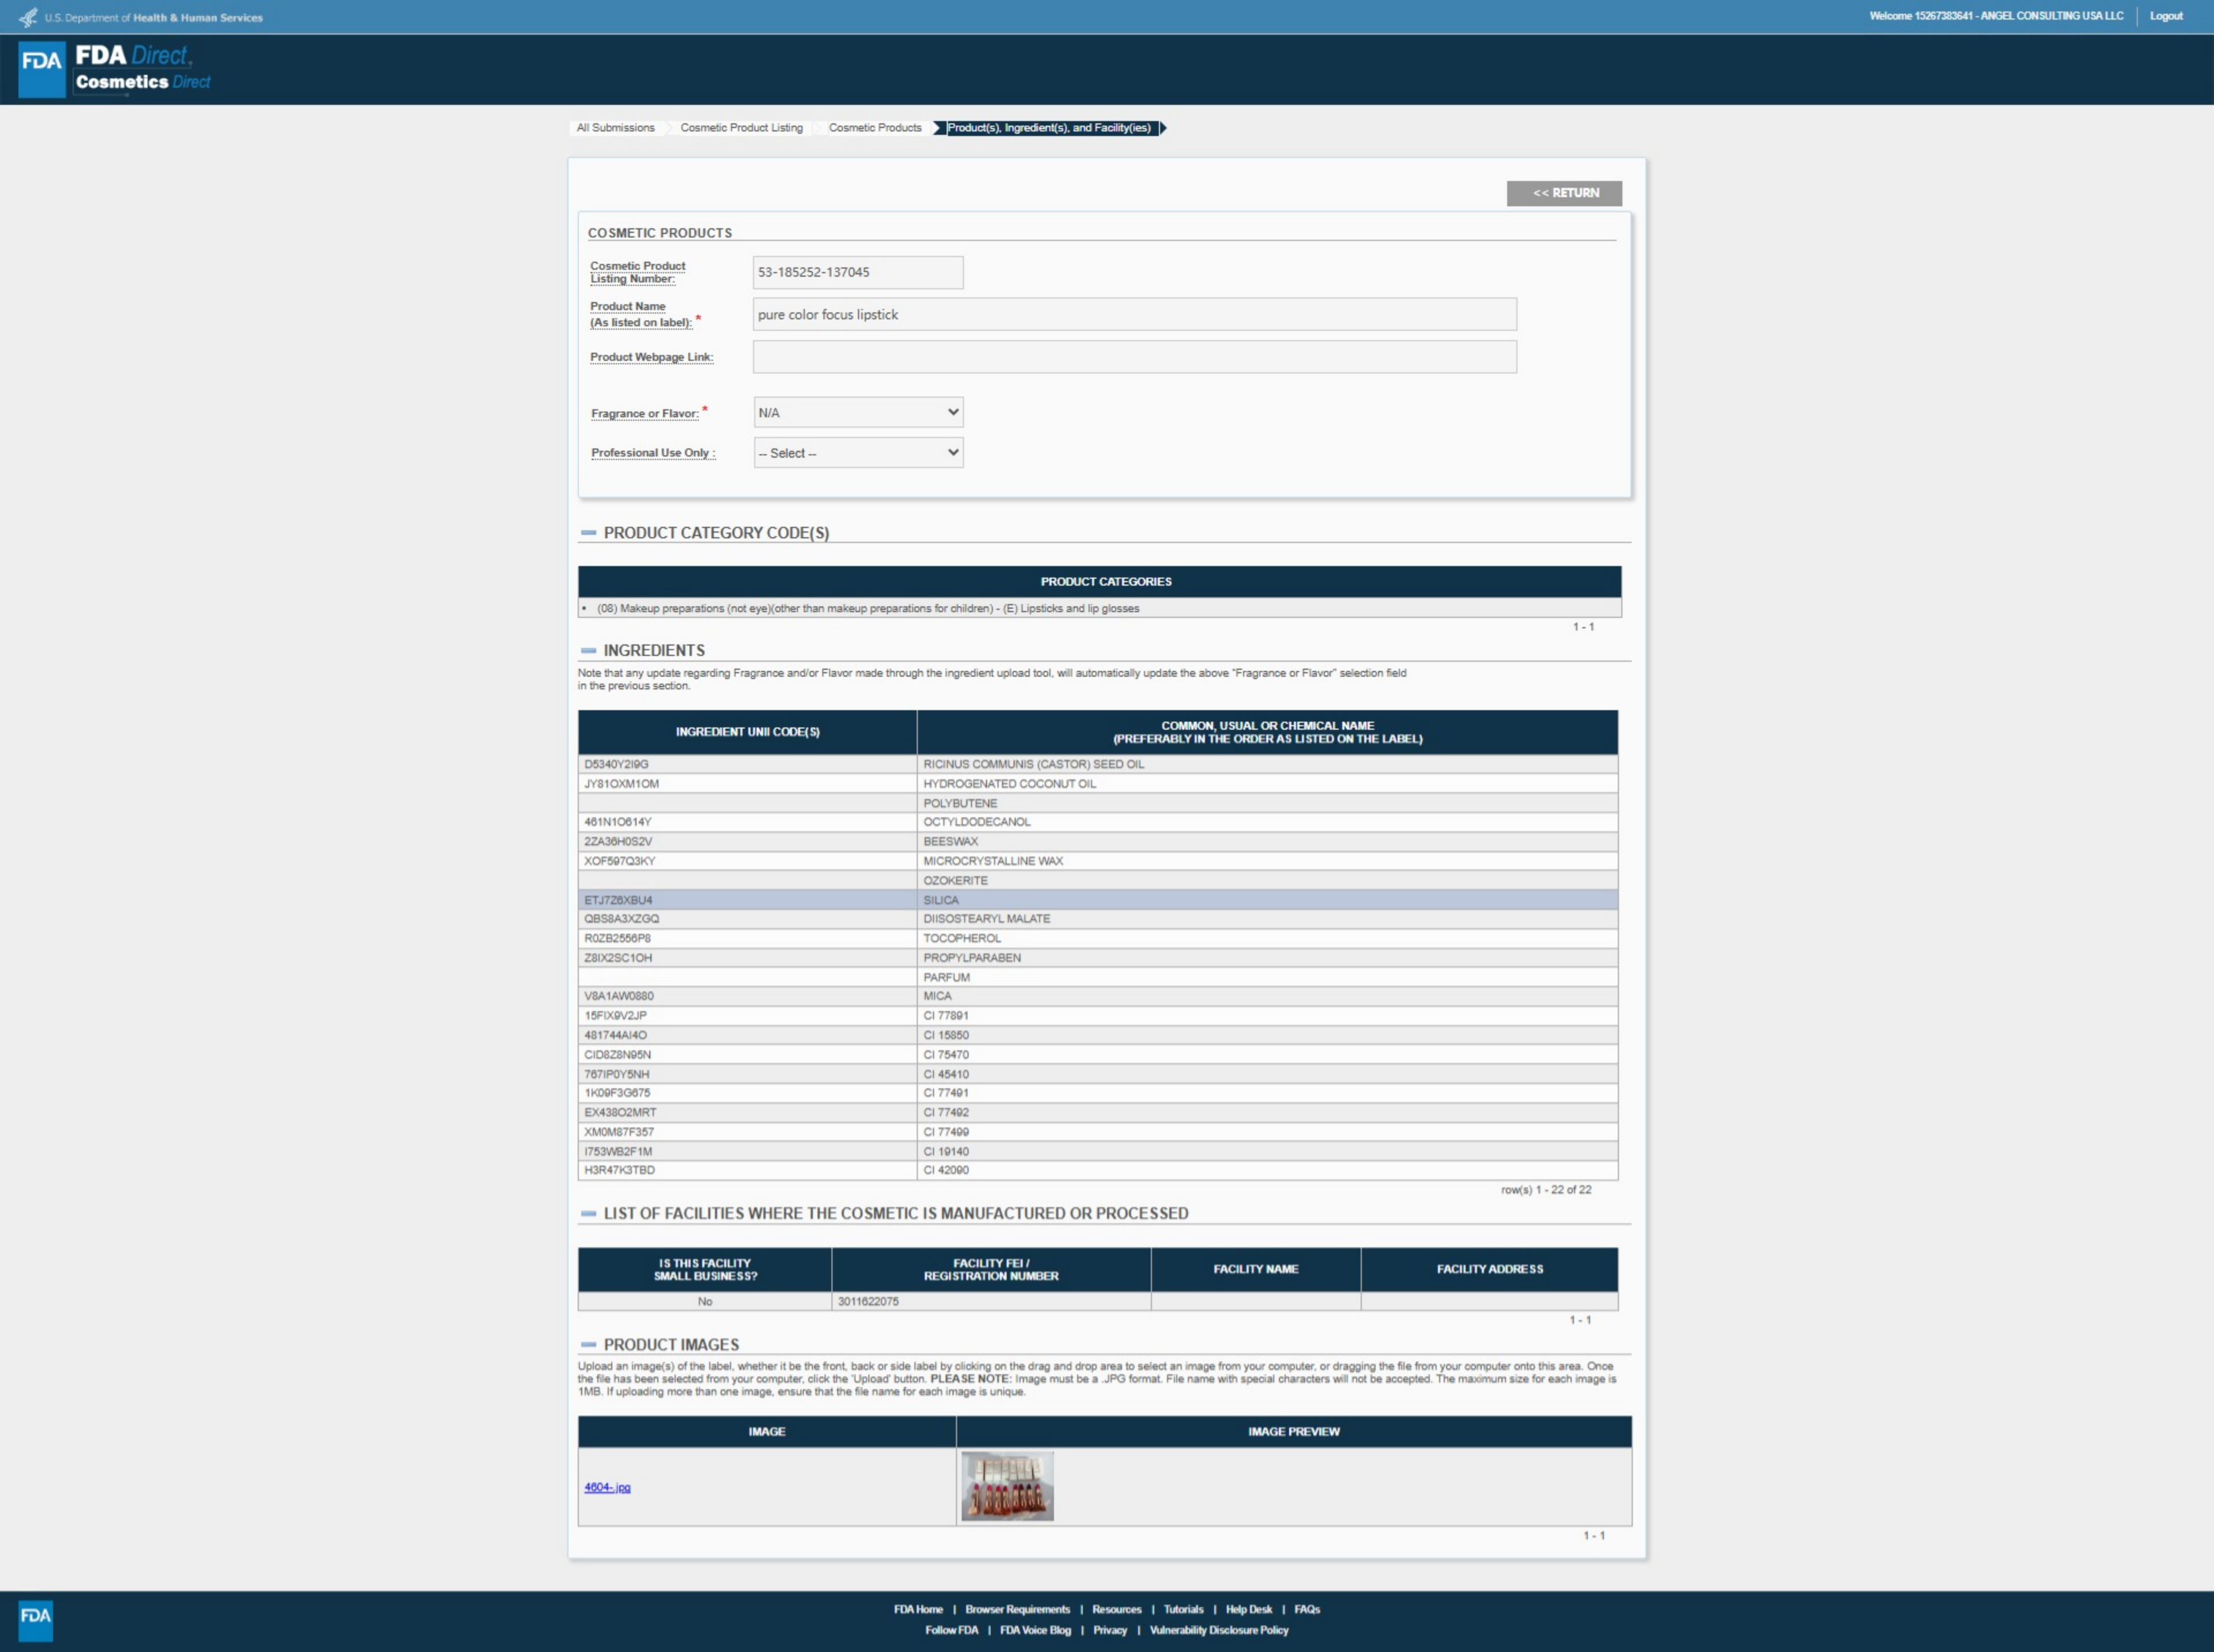This screenshot has width=2214, height=1652.
Task: Open the Help Desk footer link
Action: pos(1248,1609)
